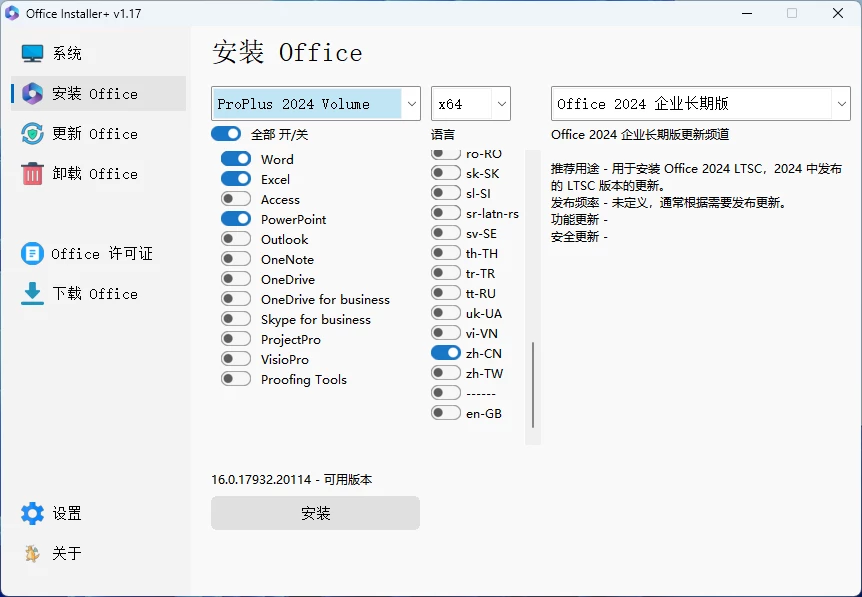Enable the VisioPro toggle switch

(236, 359)
